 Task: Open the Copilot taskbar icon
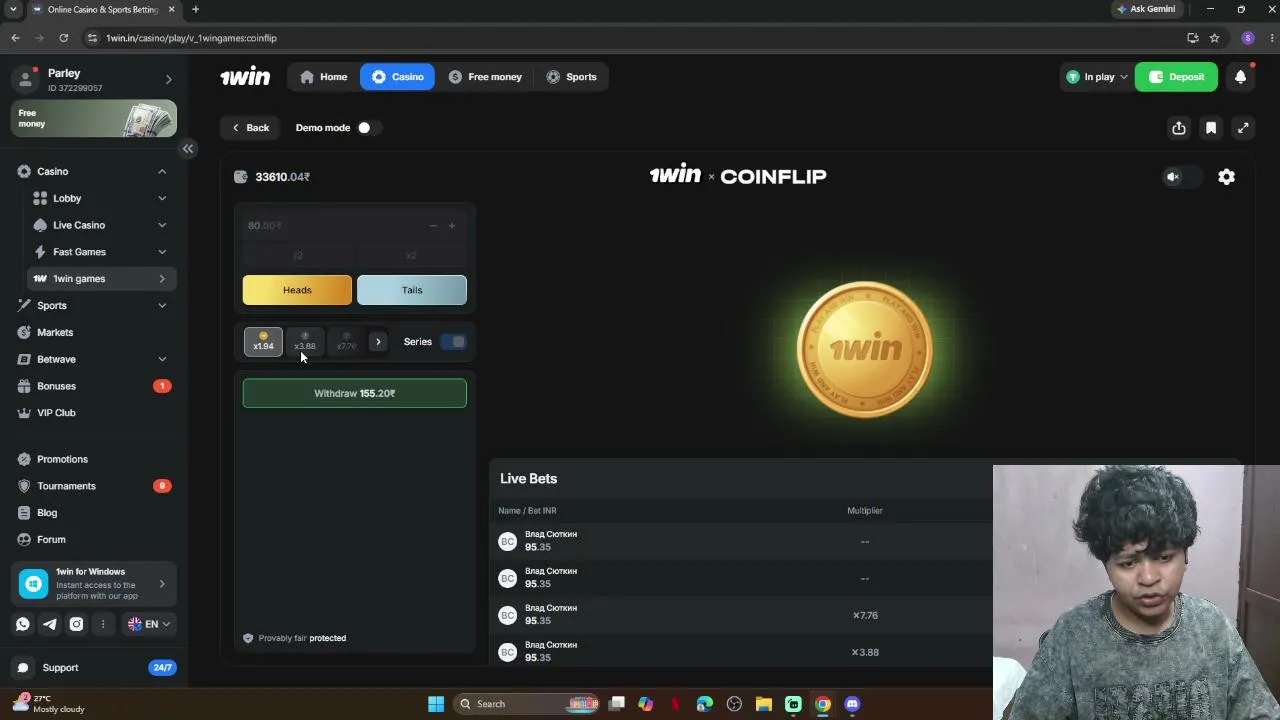646,704
